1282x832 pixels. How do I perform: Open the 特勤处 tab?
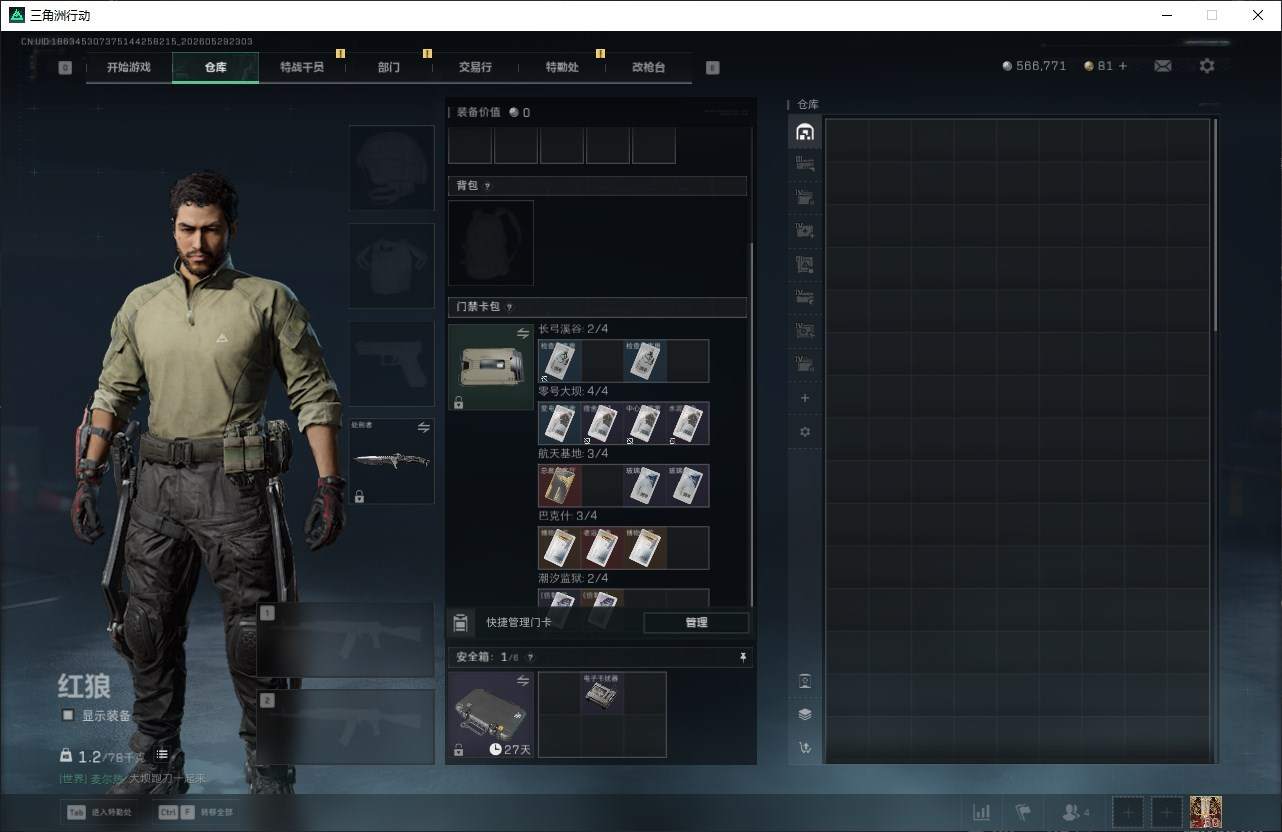pos(562,67)
